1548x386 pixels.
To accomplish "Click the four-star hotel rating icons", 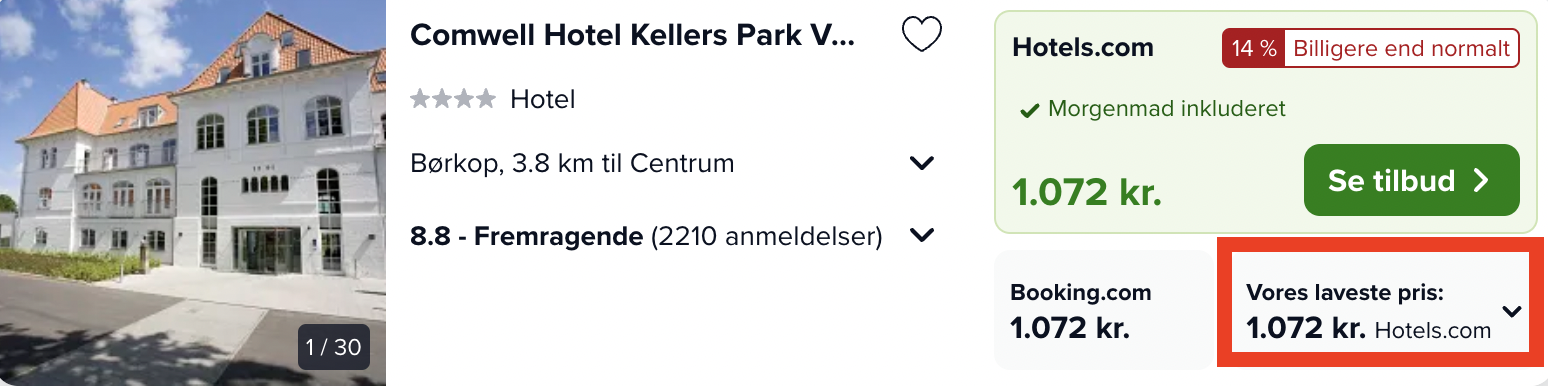I will tap(453, 98).
